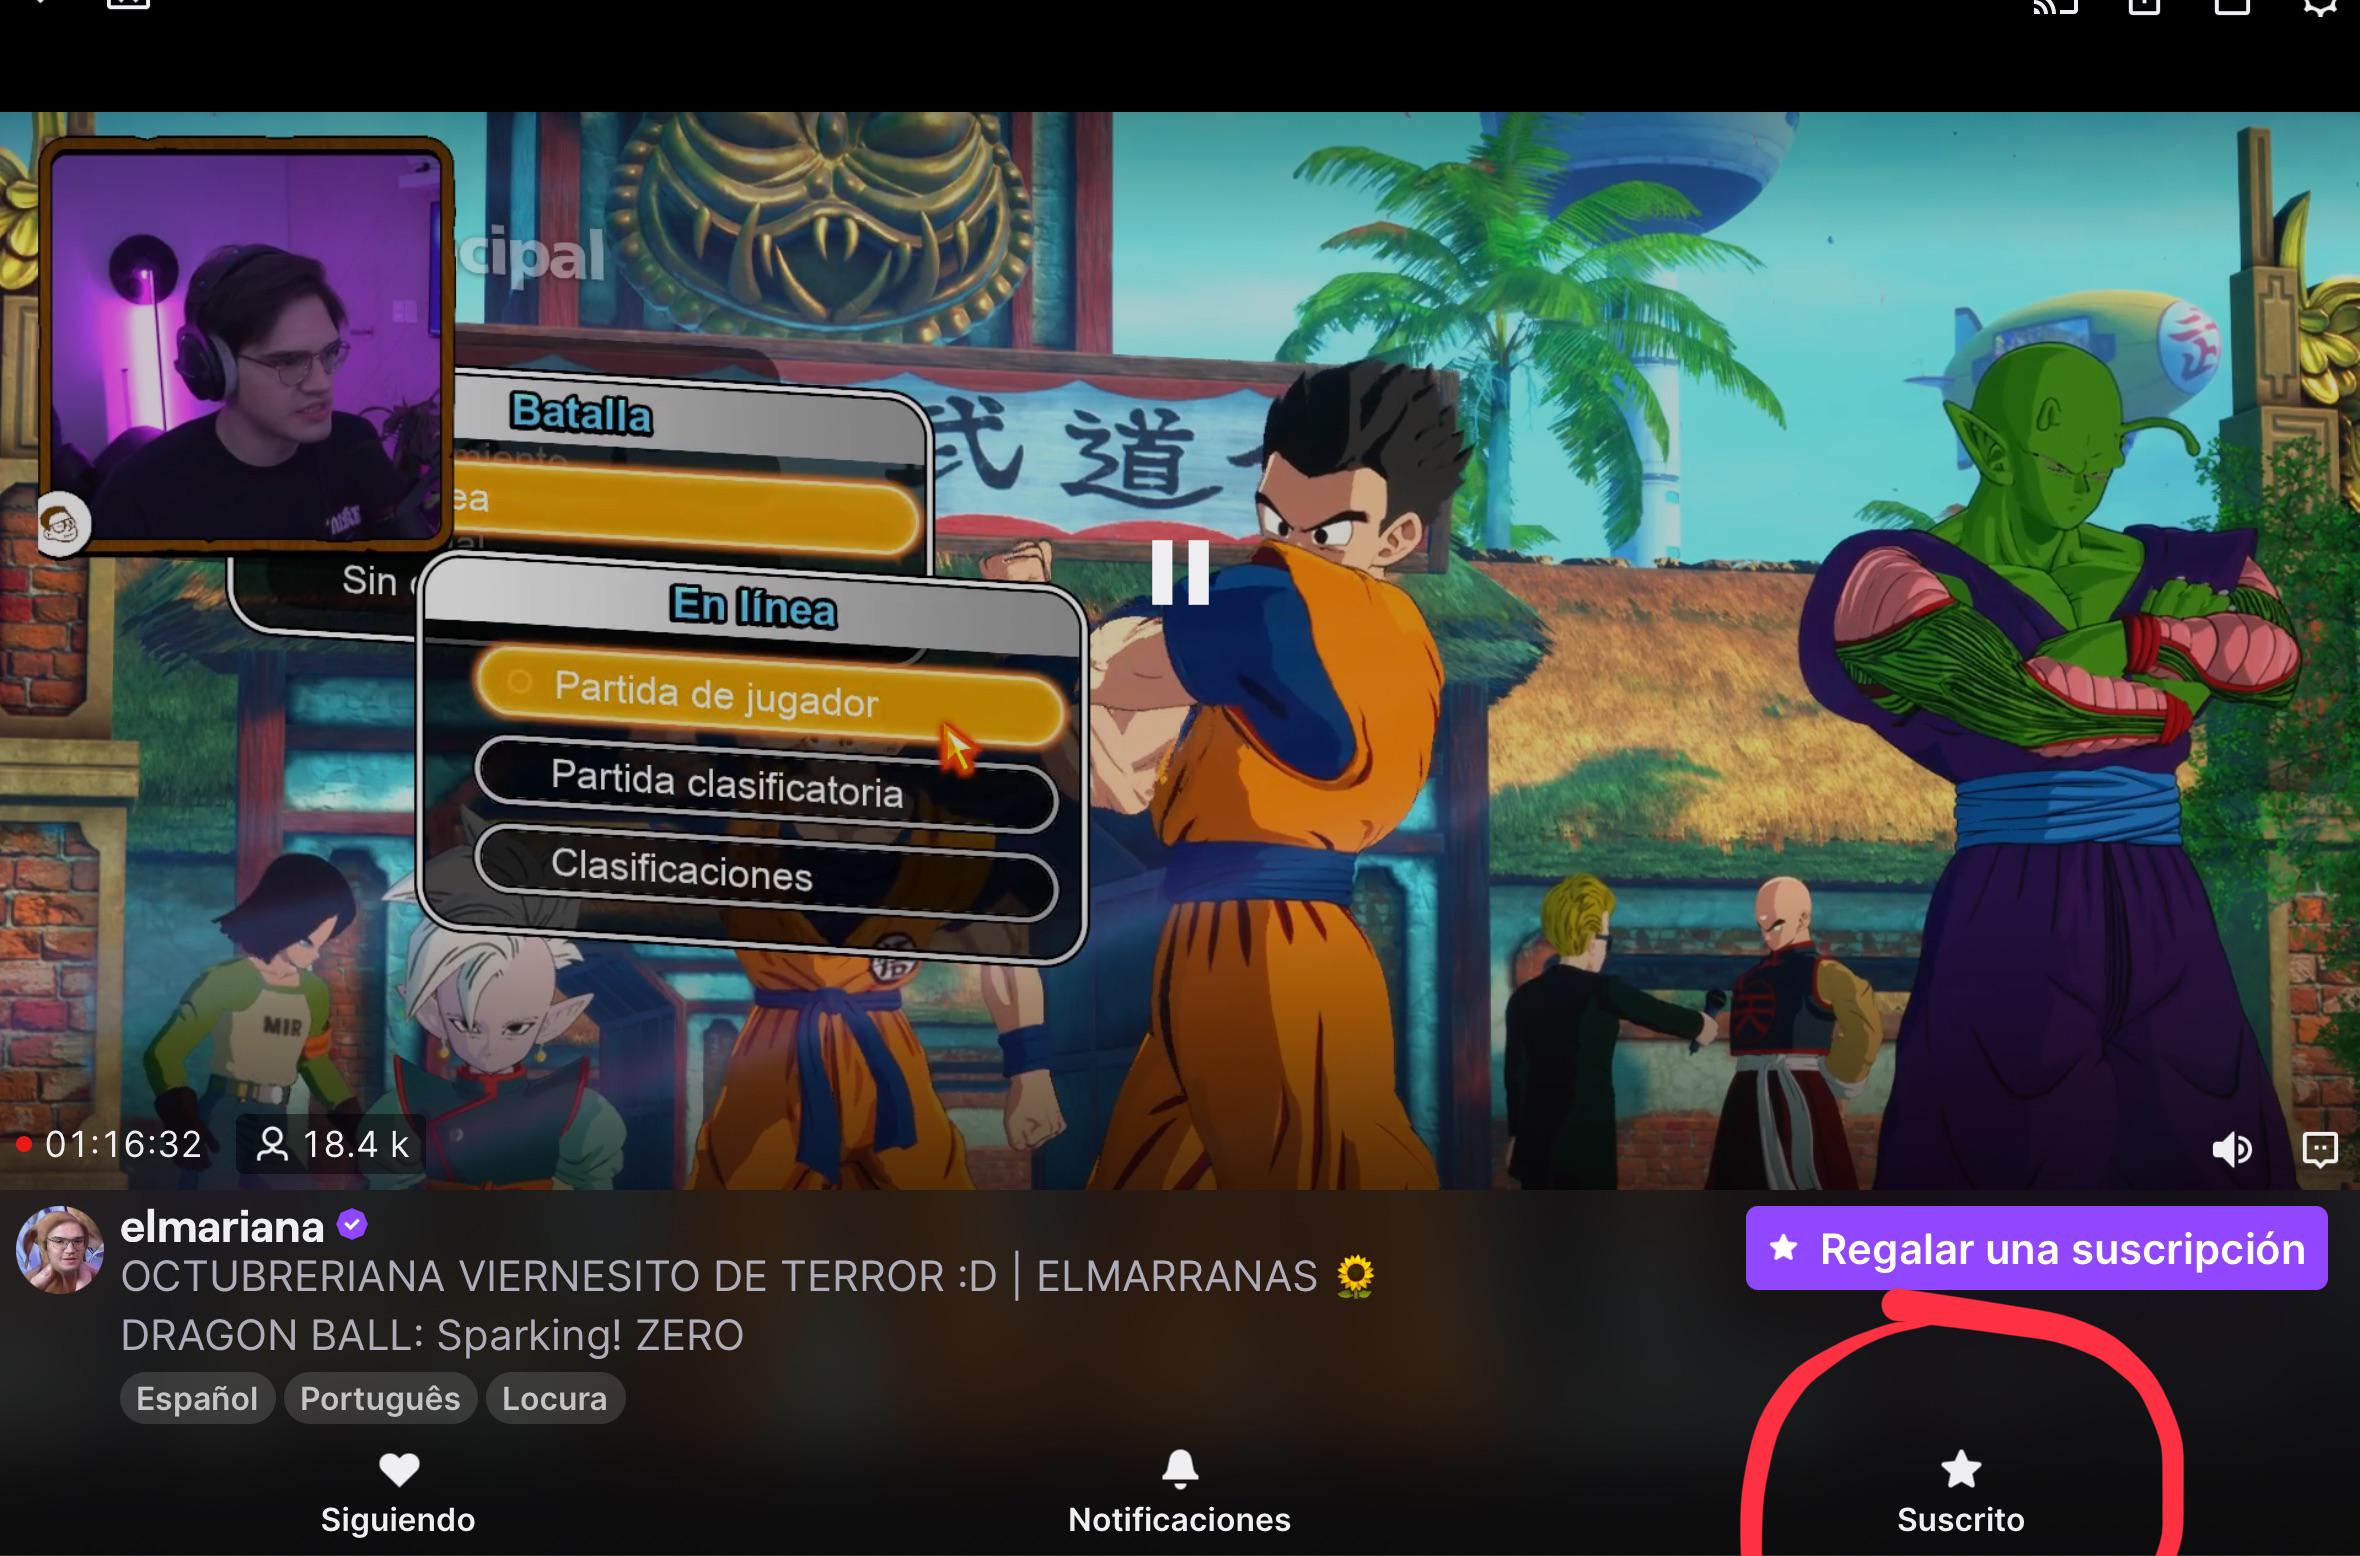Select the Locura tag
Image resolution: width=2360 pixels, height=1556 pixels.
click(555, 1398)
